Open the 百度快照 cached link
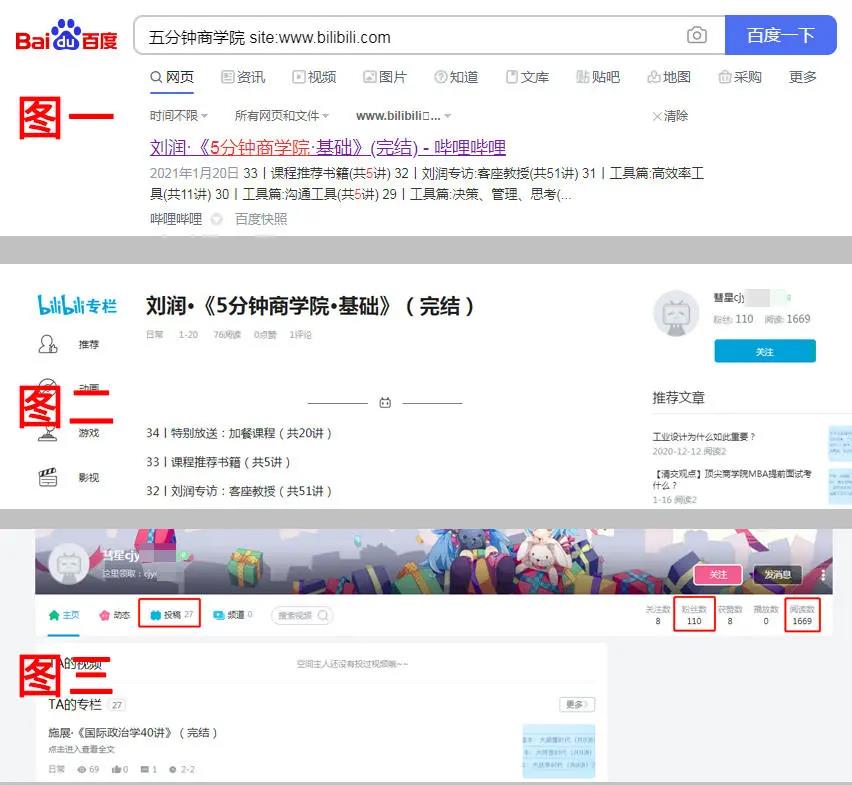 coord(261,219)
